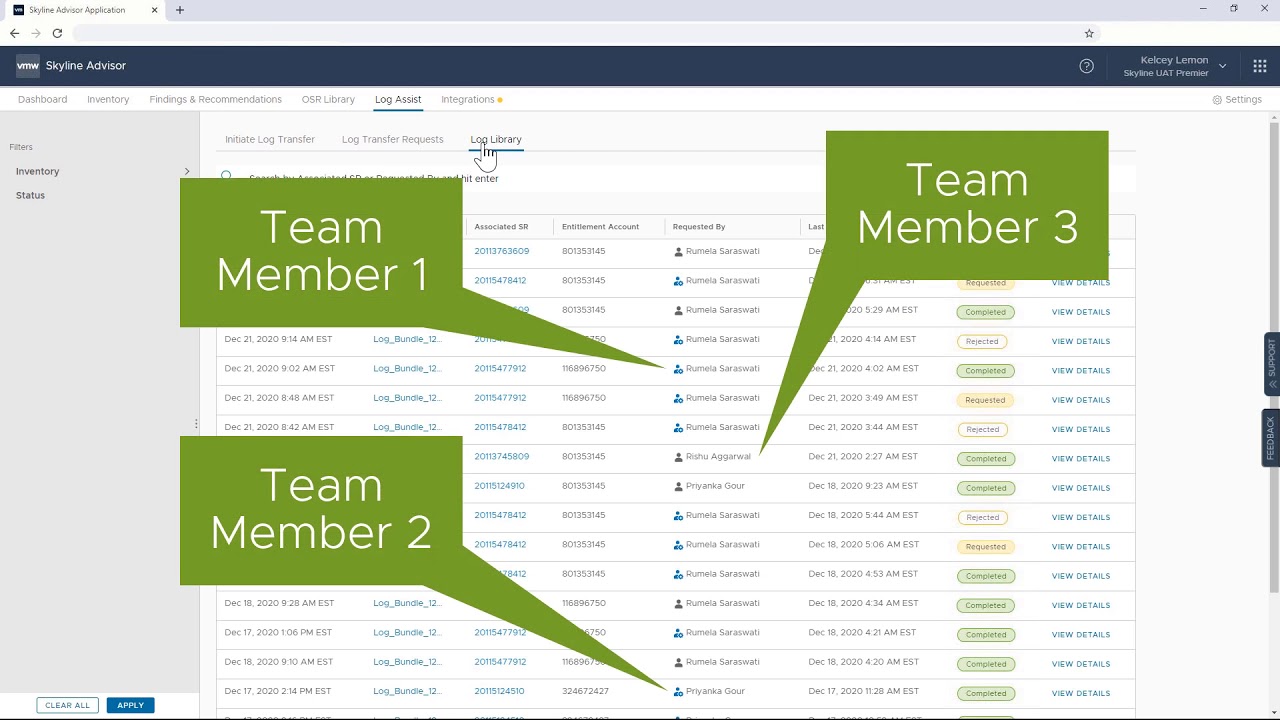The width and height of the screenshot is (1280, 720).
Task: Open the Log Transfer Requests sub-tab
Action: coord(392,140)
